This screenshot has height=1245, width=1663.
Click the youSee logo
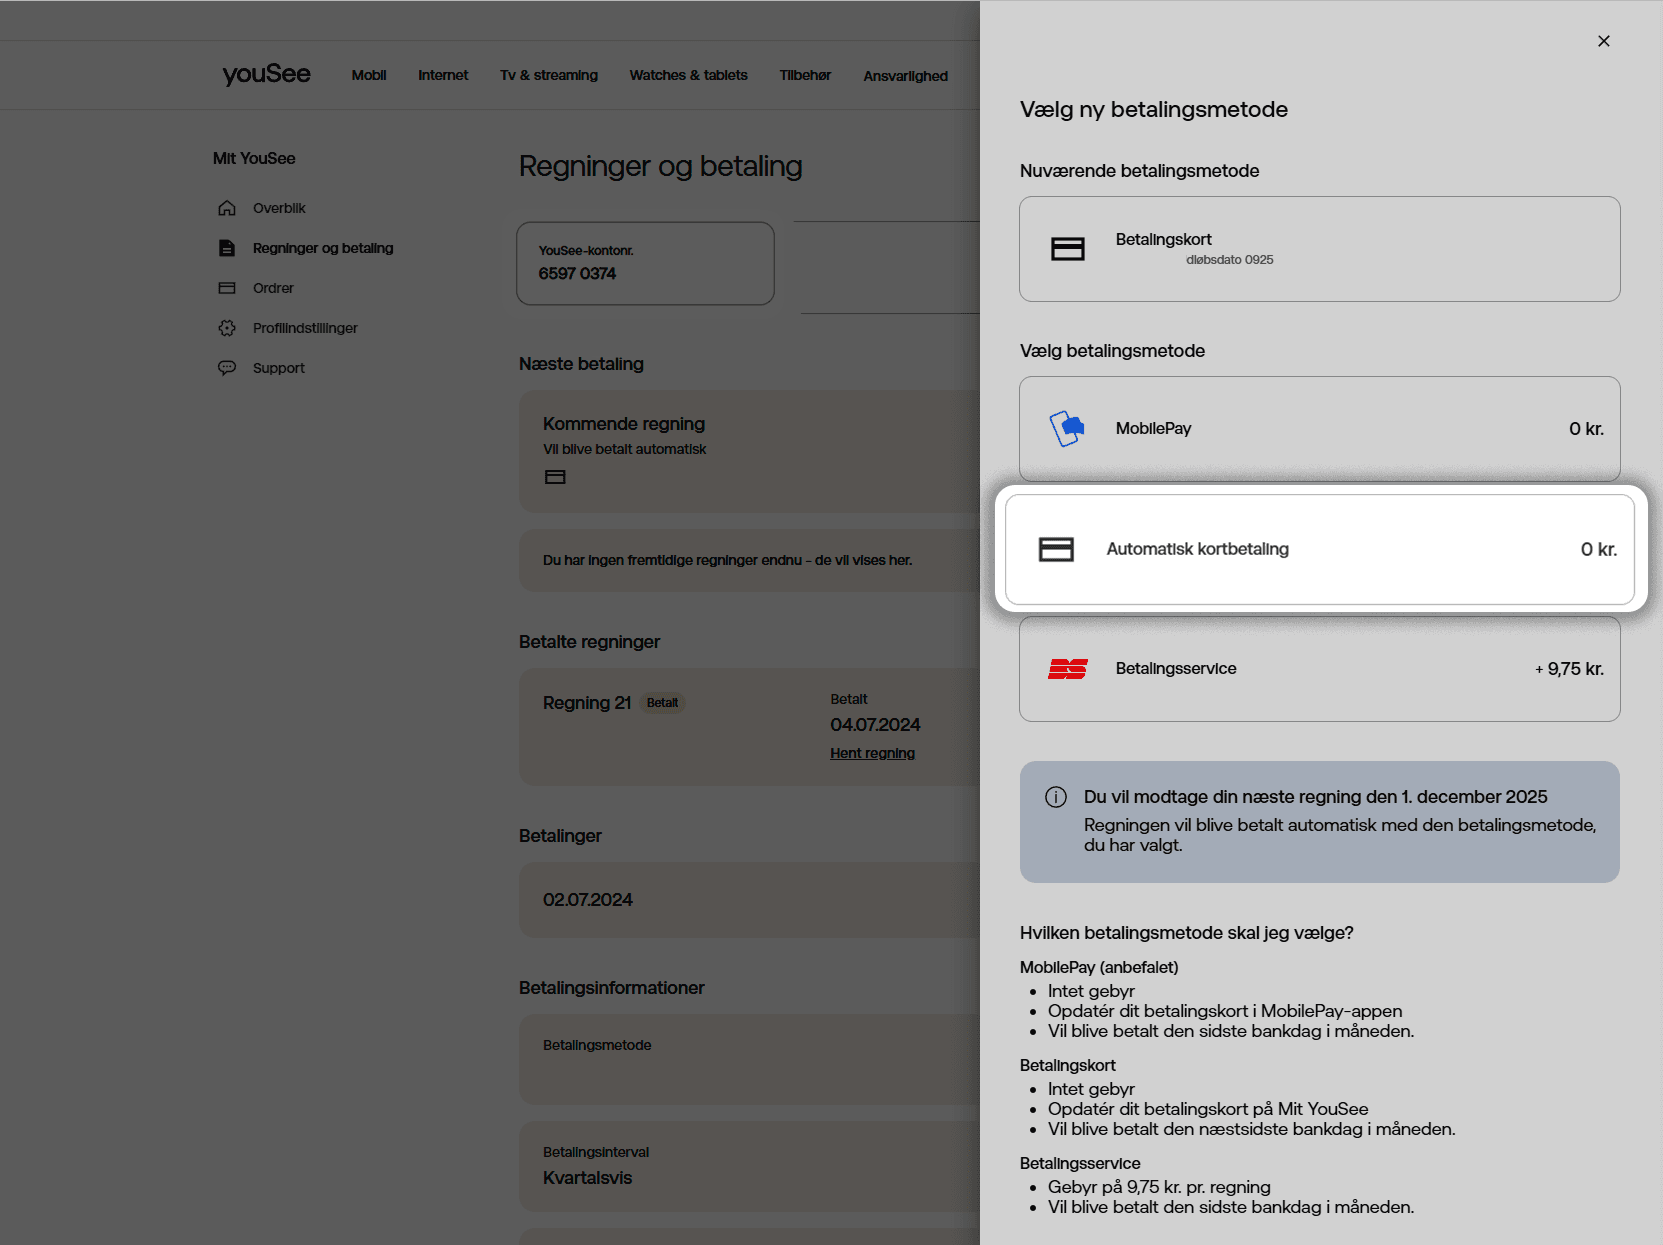click(266, 74)
